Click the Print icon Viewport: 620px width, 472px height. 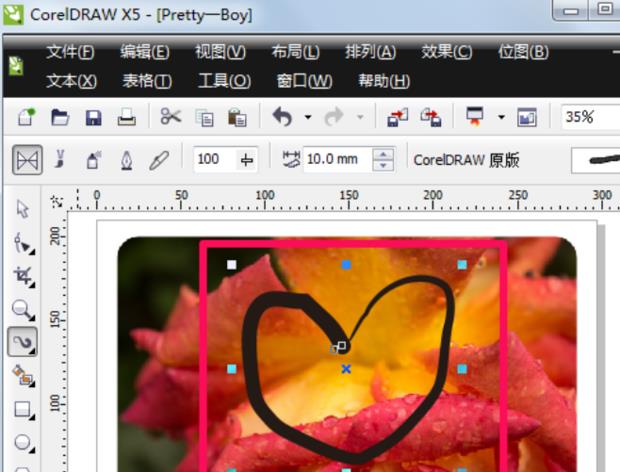point(127,117)
